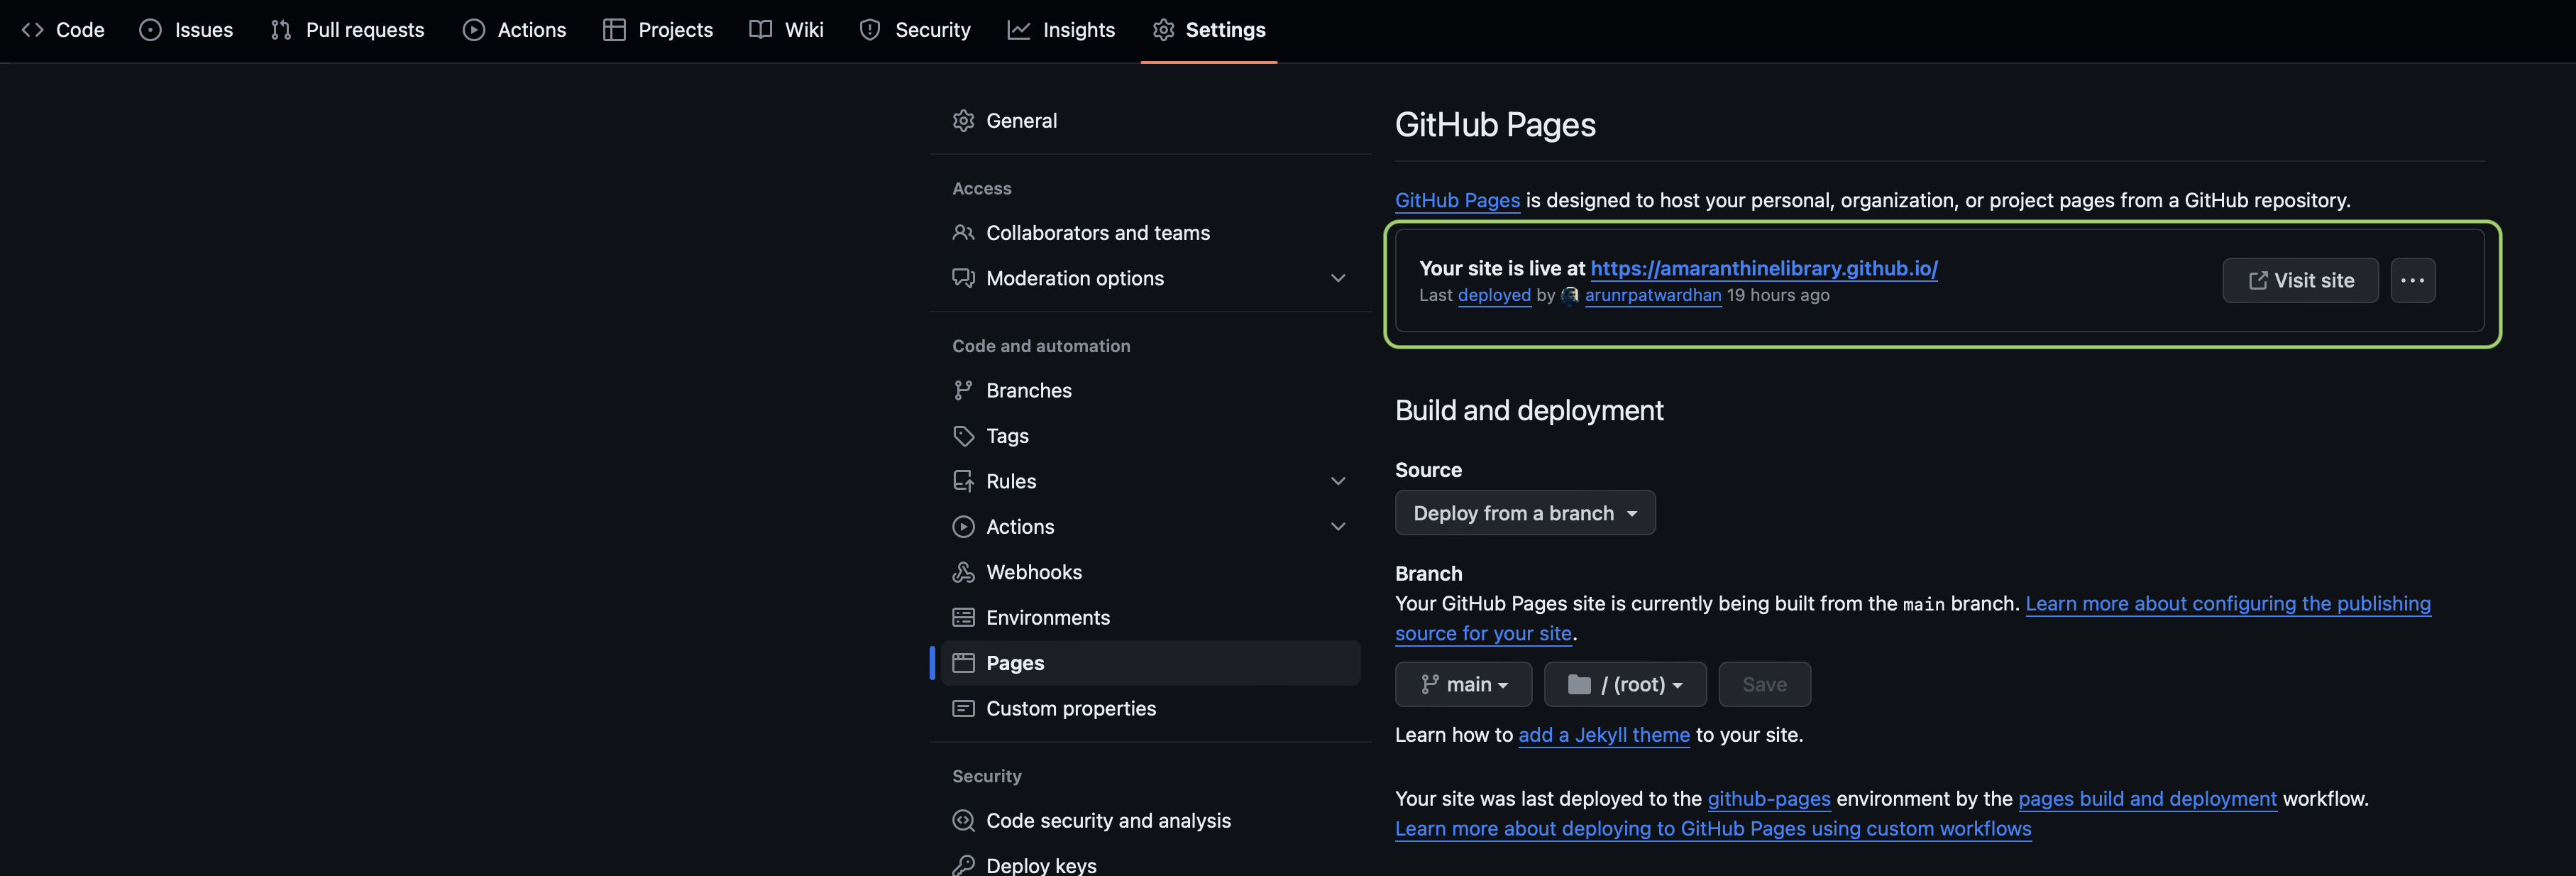Open the main branch selector dropdown
Screen dimensions: 2576x876
1463,684
